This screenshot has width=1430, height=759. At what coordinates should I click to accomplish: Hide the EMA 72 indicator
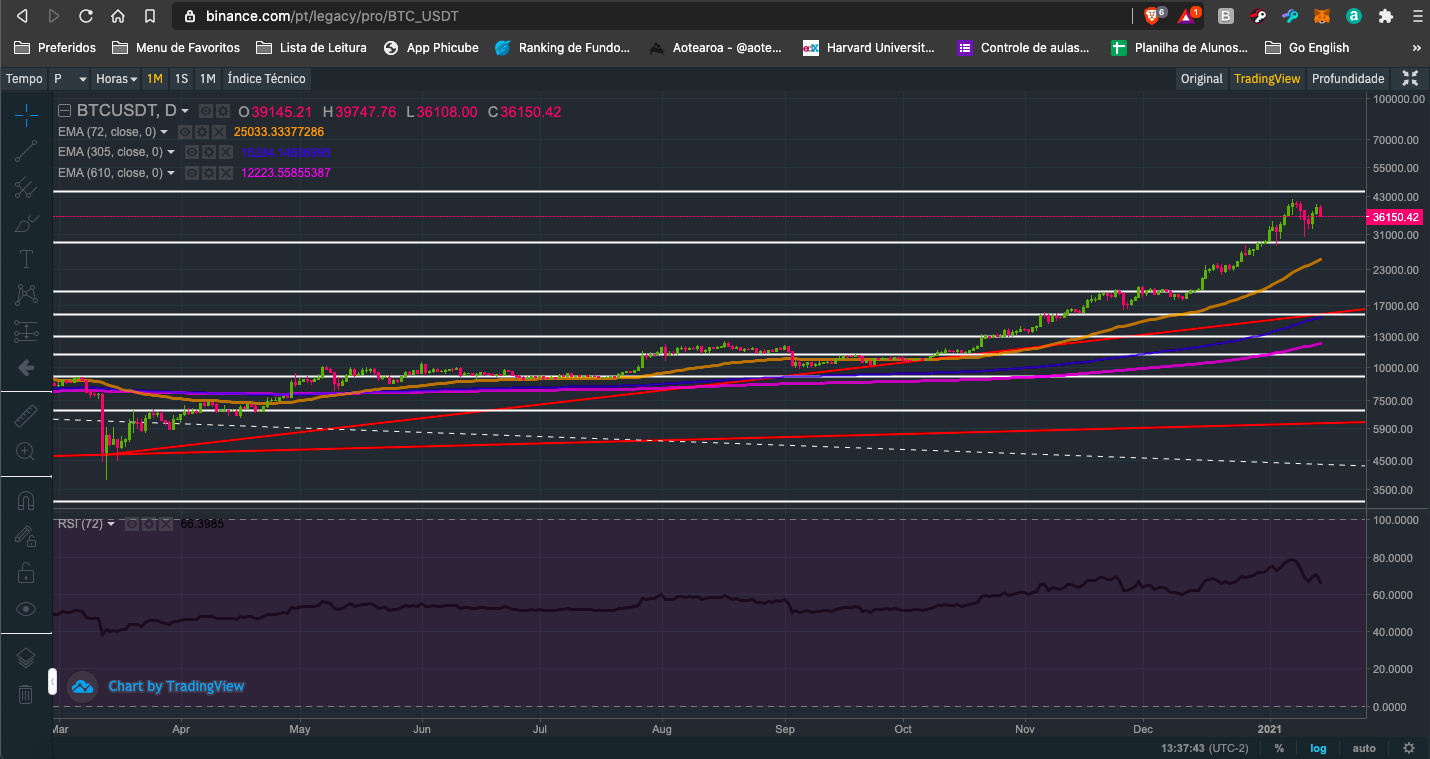click(185, 132)
